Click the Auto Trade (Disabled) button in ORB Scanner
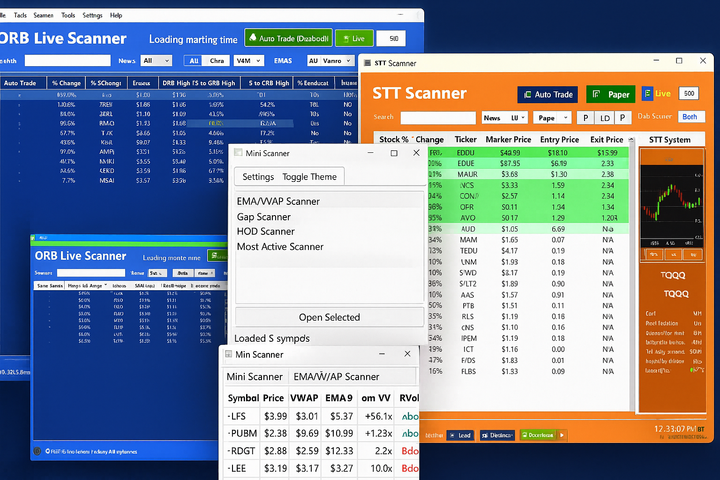 288,38
